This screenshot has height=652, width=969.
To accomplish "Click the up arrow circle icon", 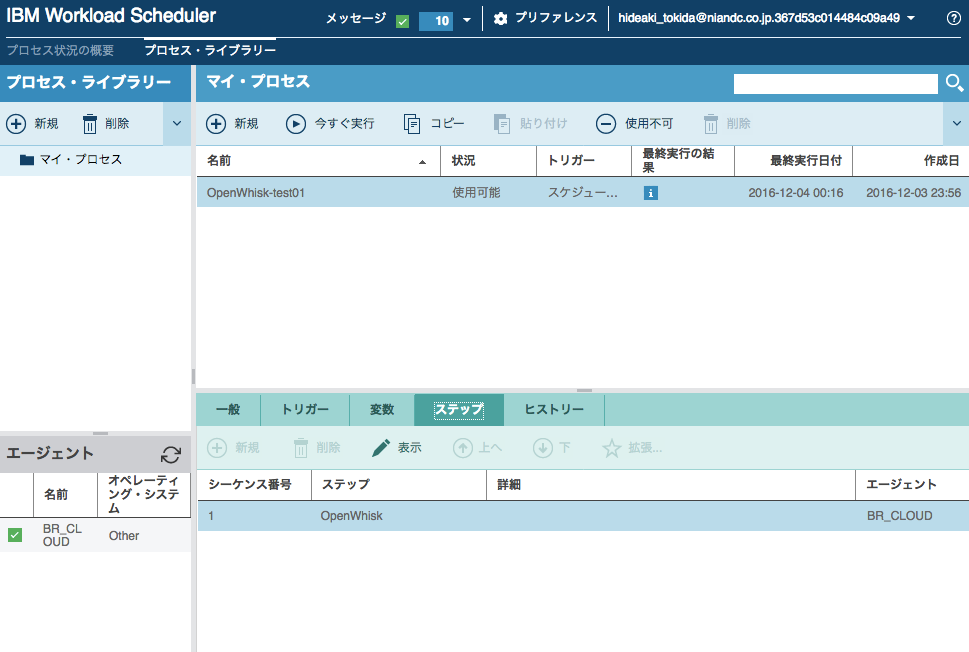I will 463,447.
